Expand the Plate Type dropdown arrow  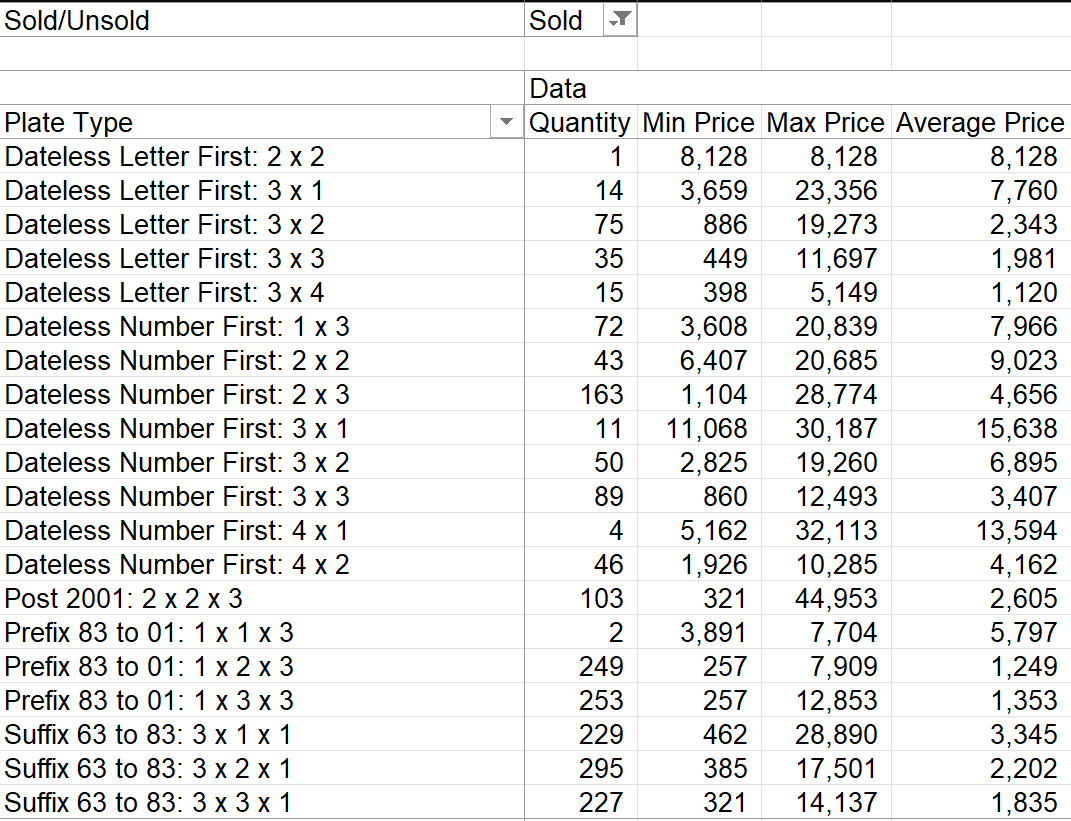point(506,123)
